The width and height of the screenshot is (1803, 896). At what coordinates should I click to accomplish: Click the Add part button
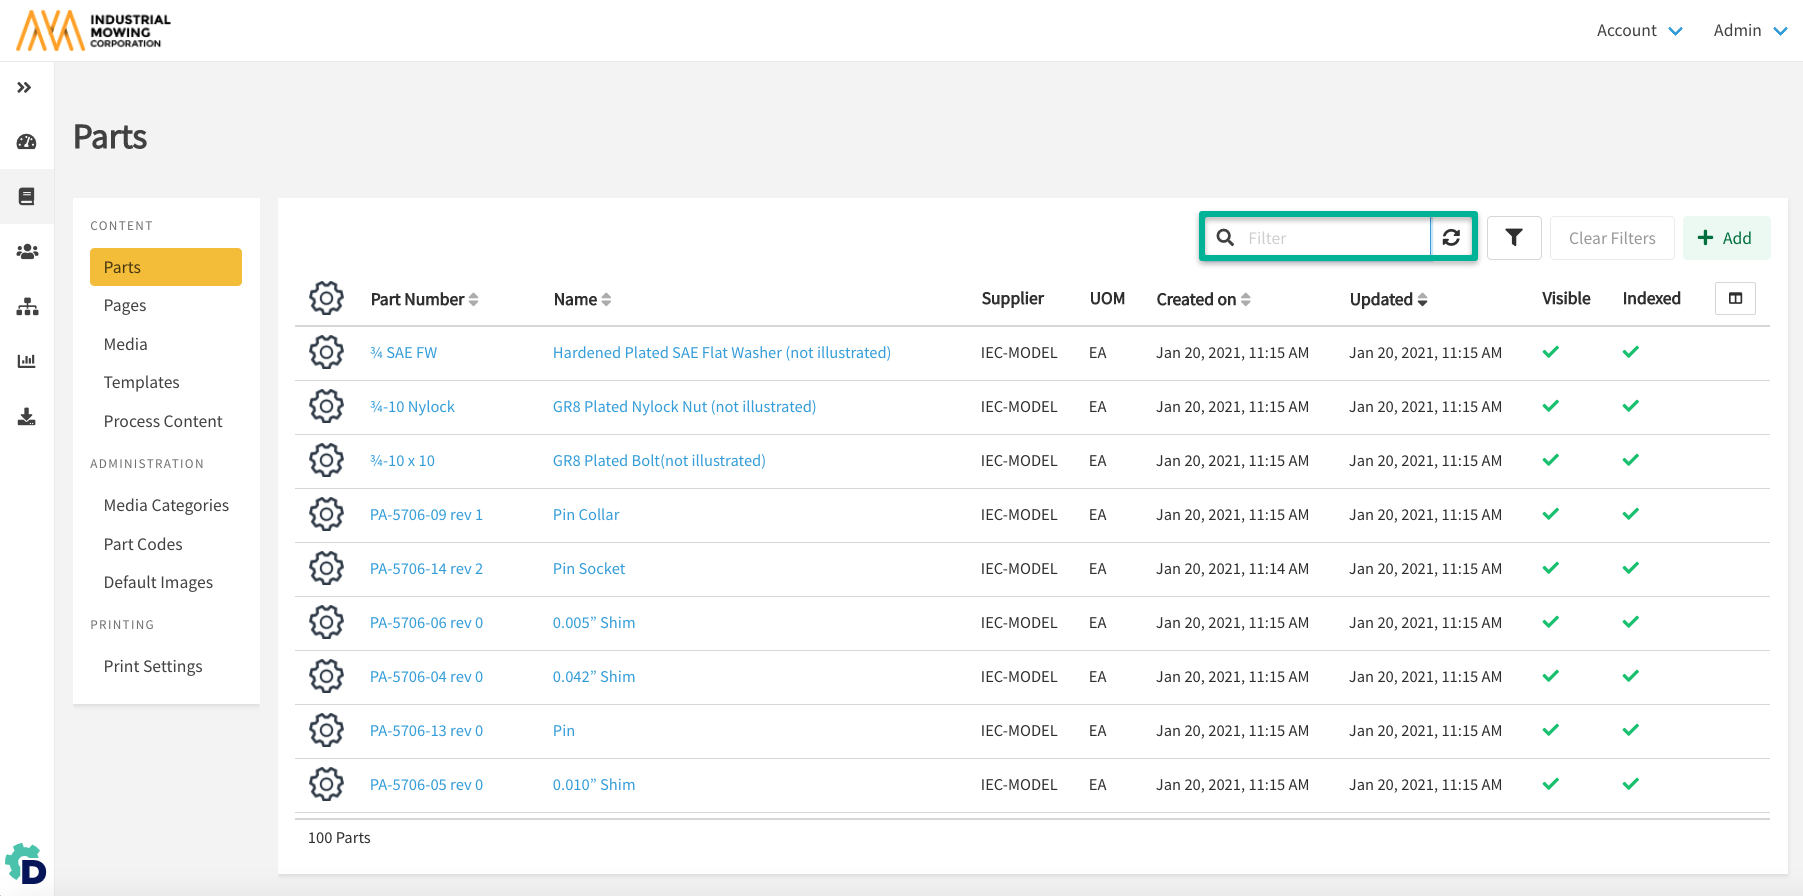click(1725, 238)
